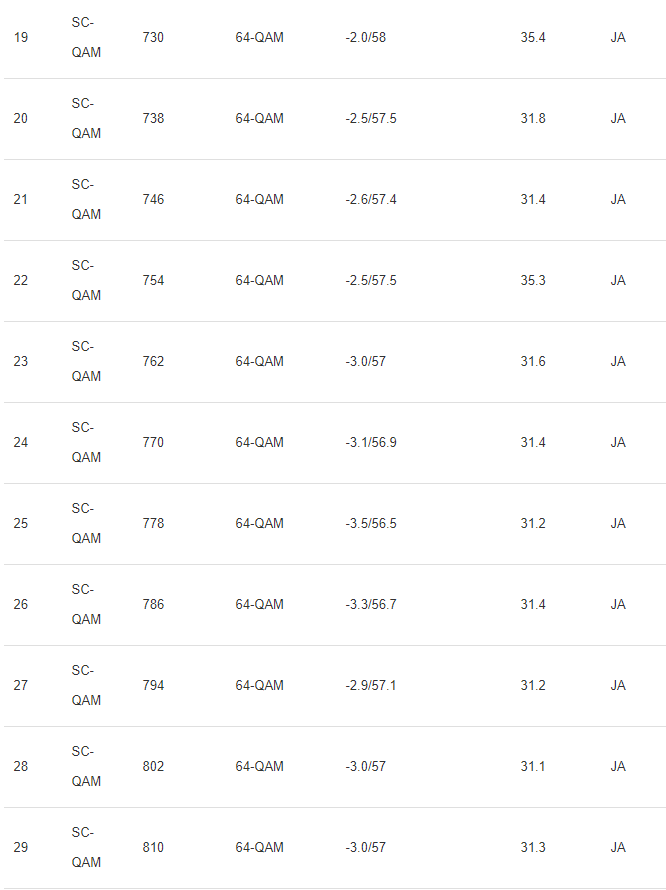Click the 64-QAM modulation in row 25
The width and height of the screenshot is (666, 890).
[x=259, y=523]
